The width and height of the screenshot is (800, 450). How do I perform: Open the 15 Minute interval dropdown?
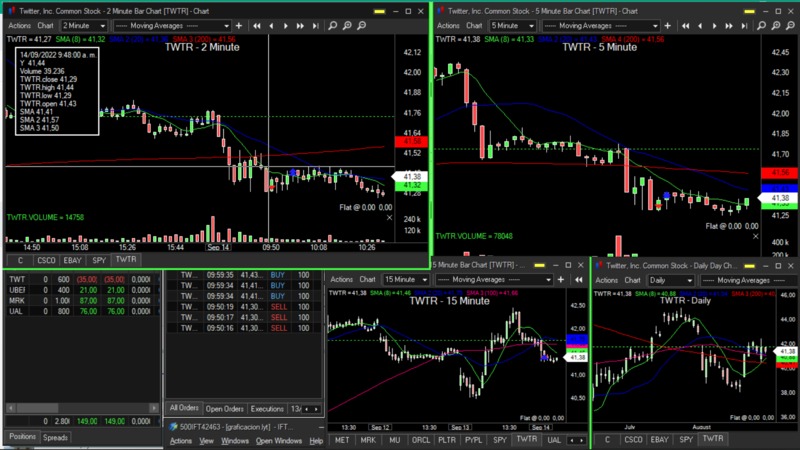(x=406, y=280)
